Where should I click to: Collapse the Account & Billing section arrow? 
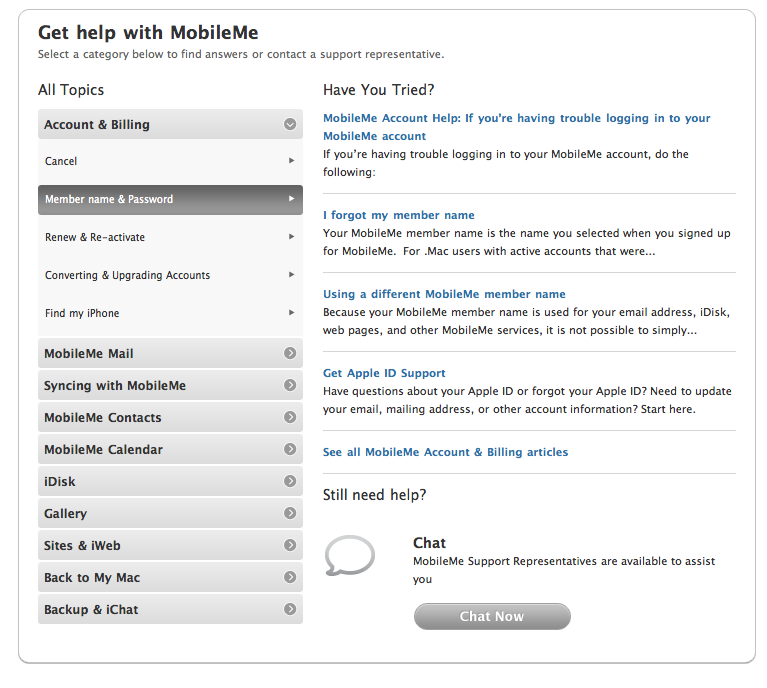(x=290, y=125)
